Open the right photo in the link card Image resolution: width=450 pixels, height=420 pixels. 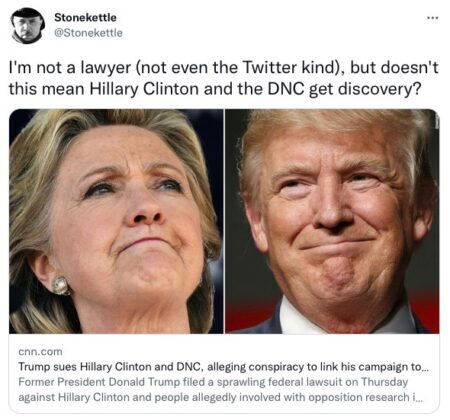(x=332, y=221)
